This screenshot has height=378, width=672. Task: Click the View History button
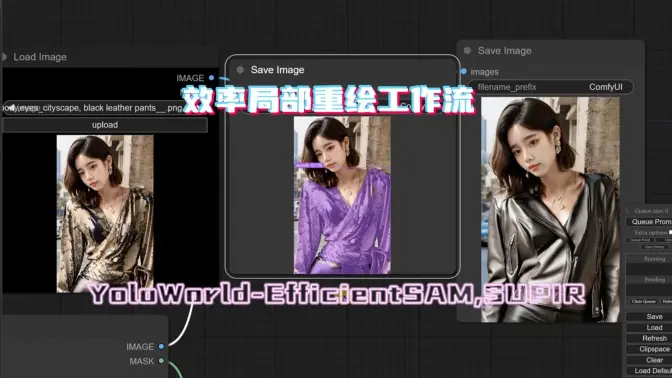654,247
